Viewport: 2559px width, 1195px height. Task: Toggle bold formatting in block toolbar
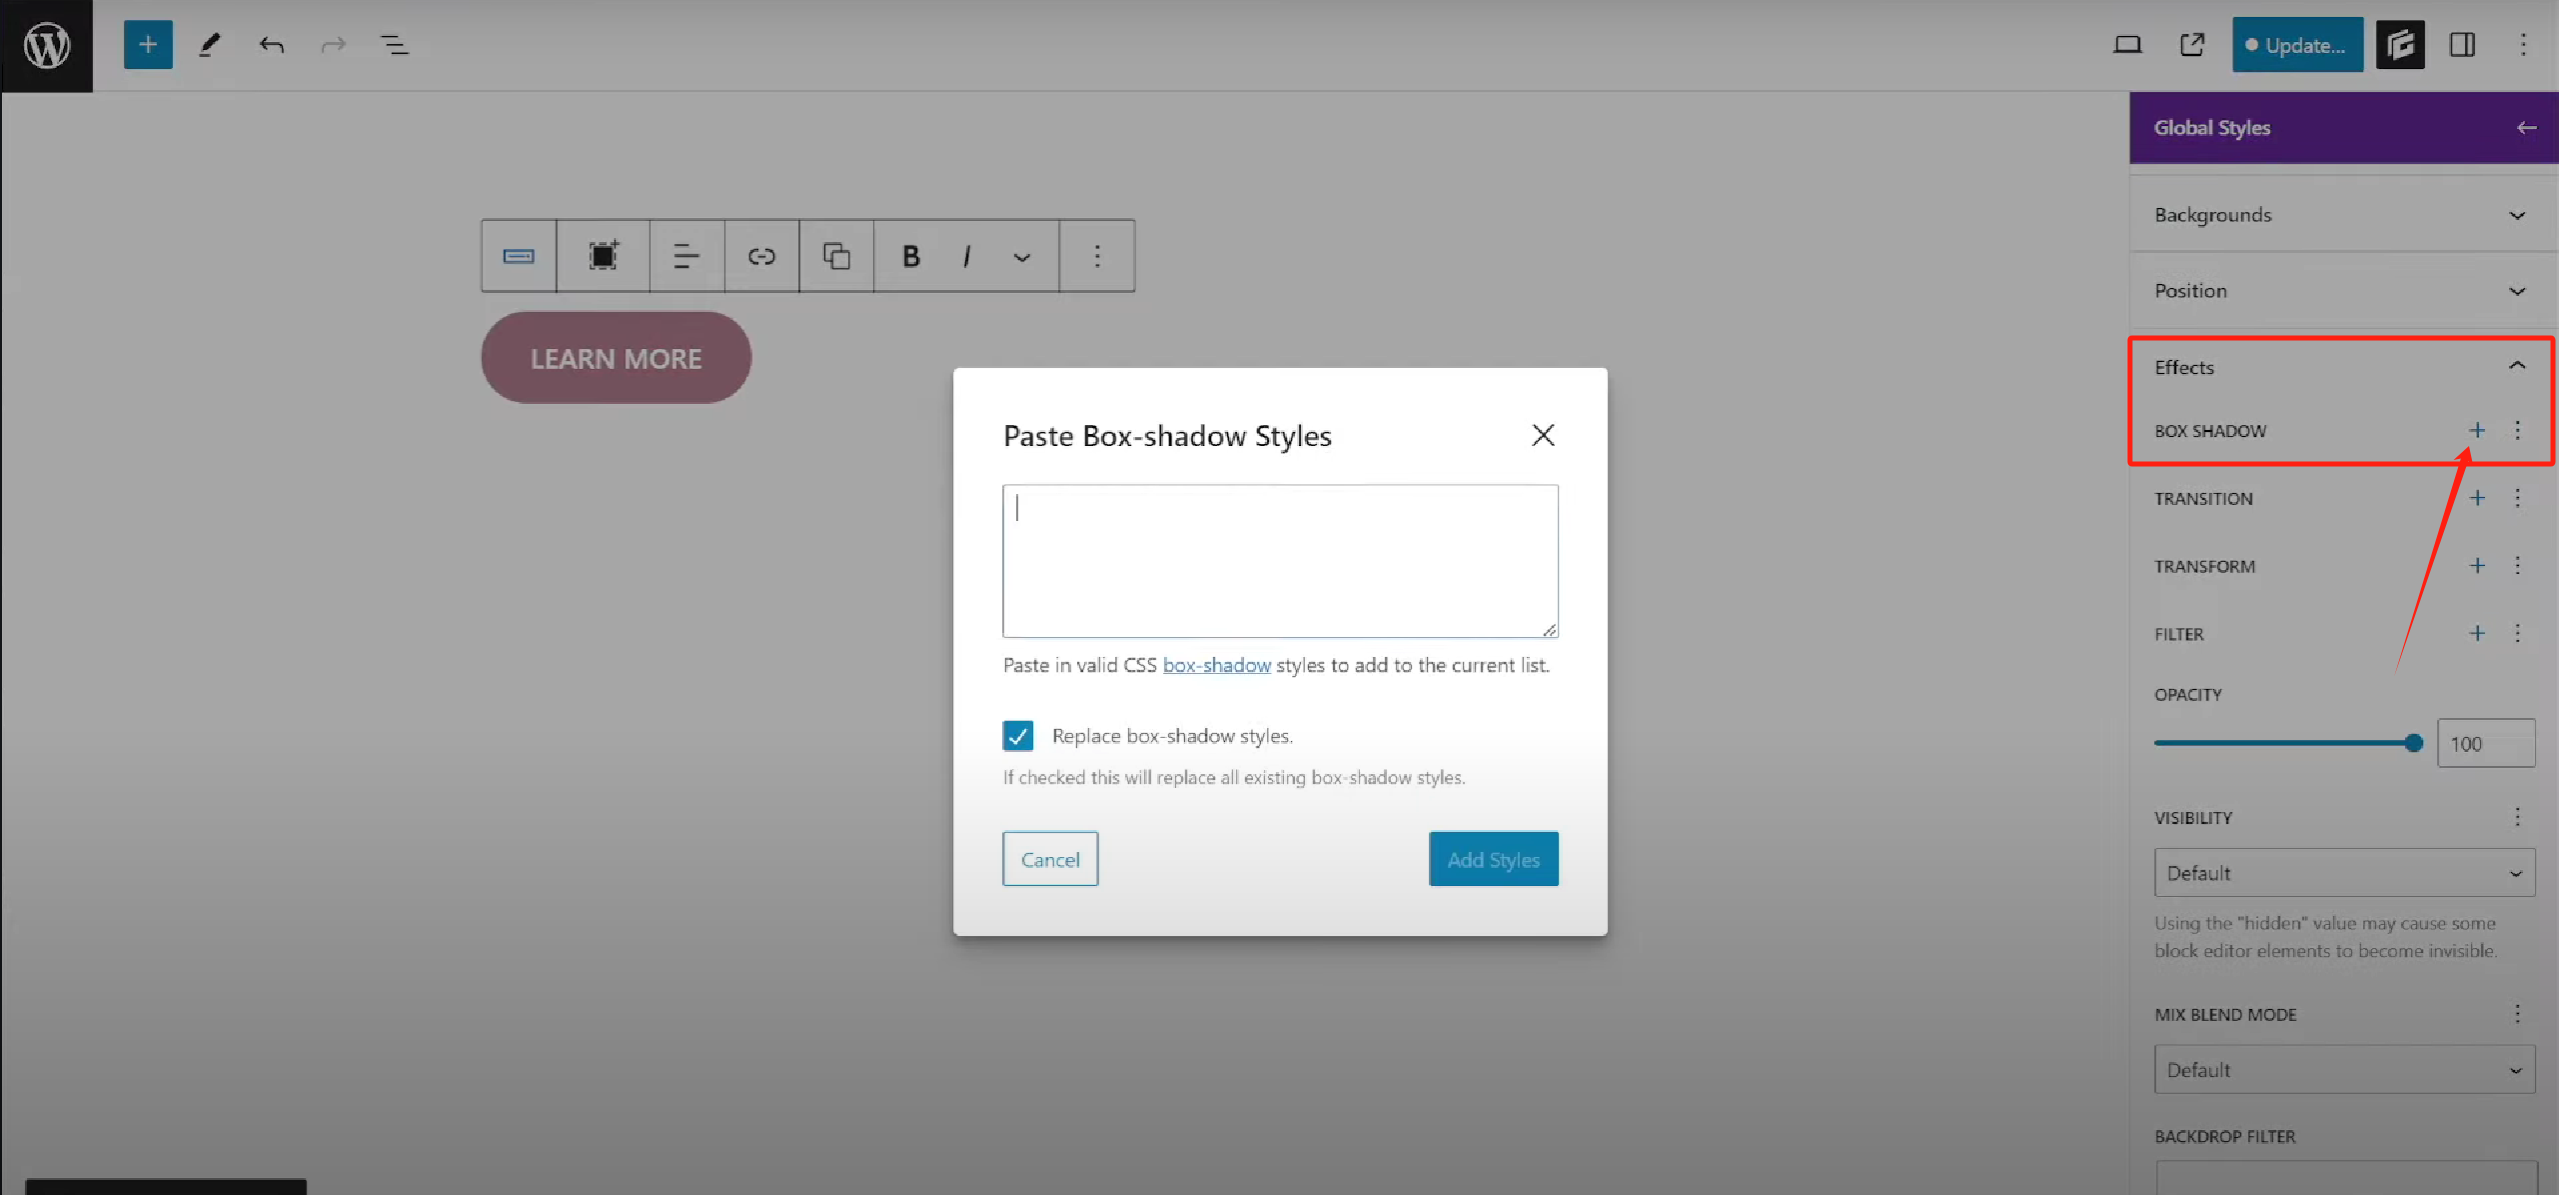point(910,257)
